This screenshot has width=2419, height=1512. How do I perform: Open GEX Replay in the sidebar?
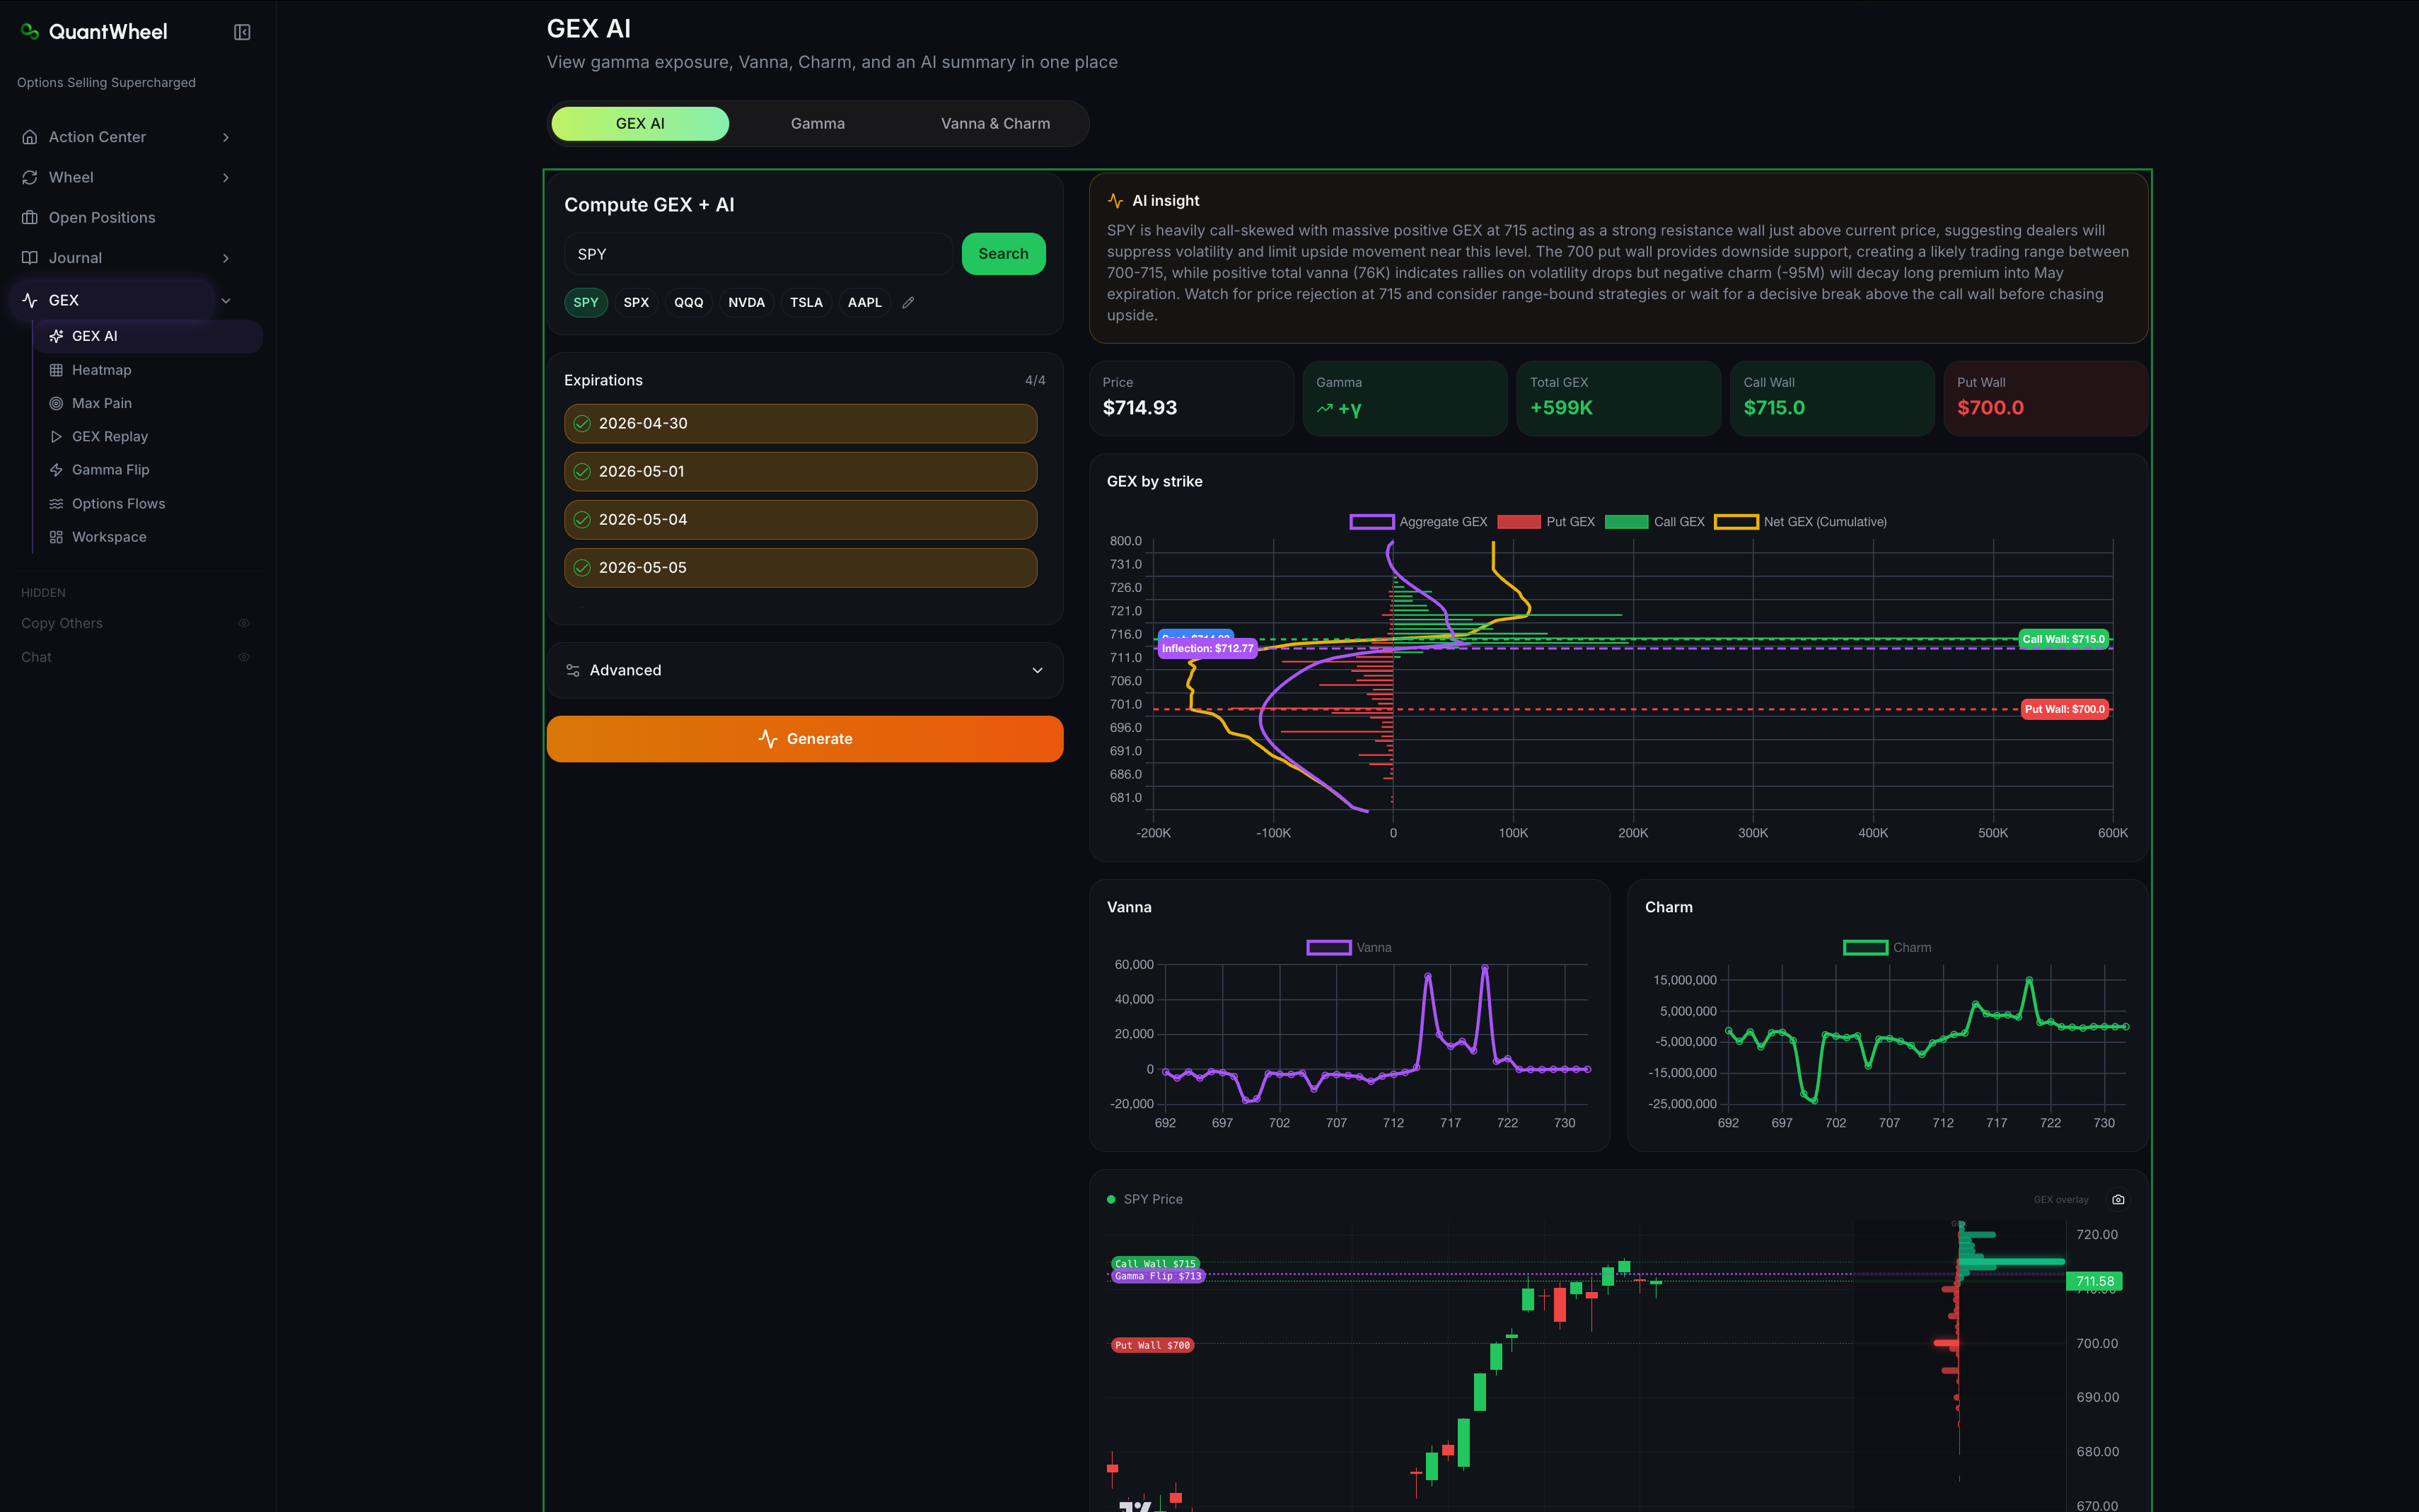coord(148,436)
